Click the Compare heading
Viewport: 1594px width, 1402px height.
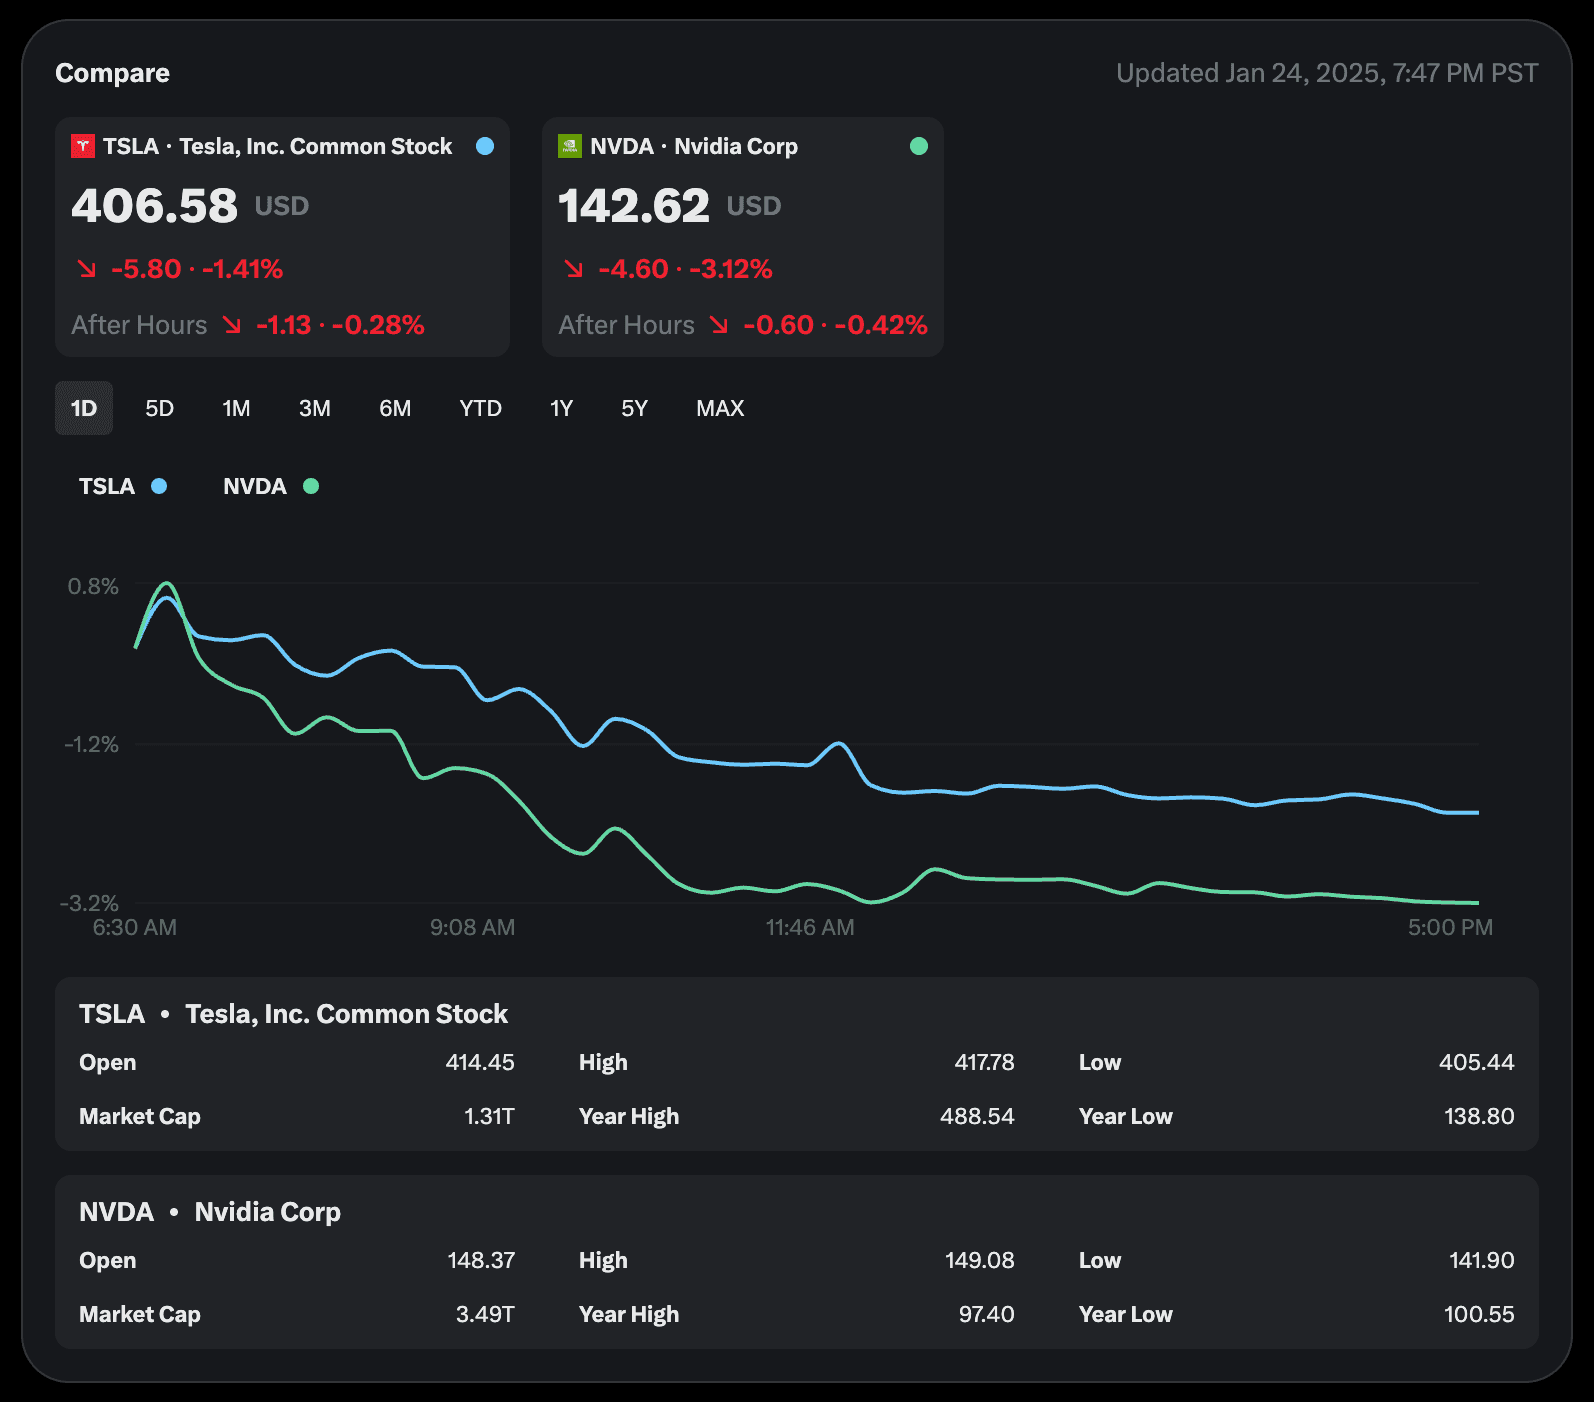pos(112,73)
